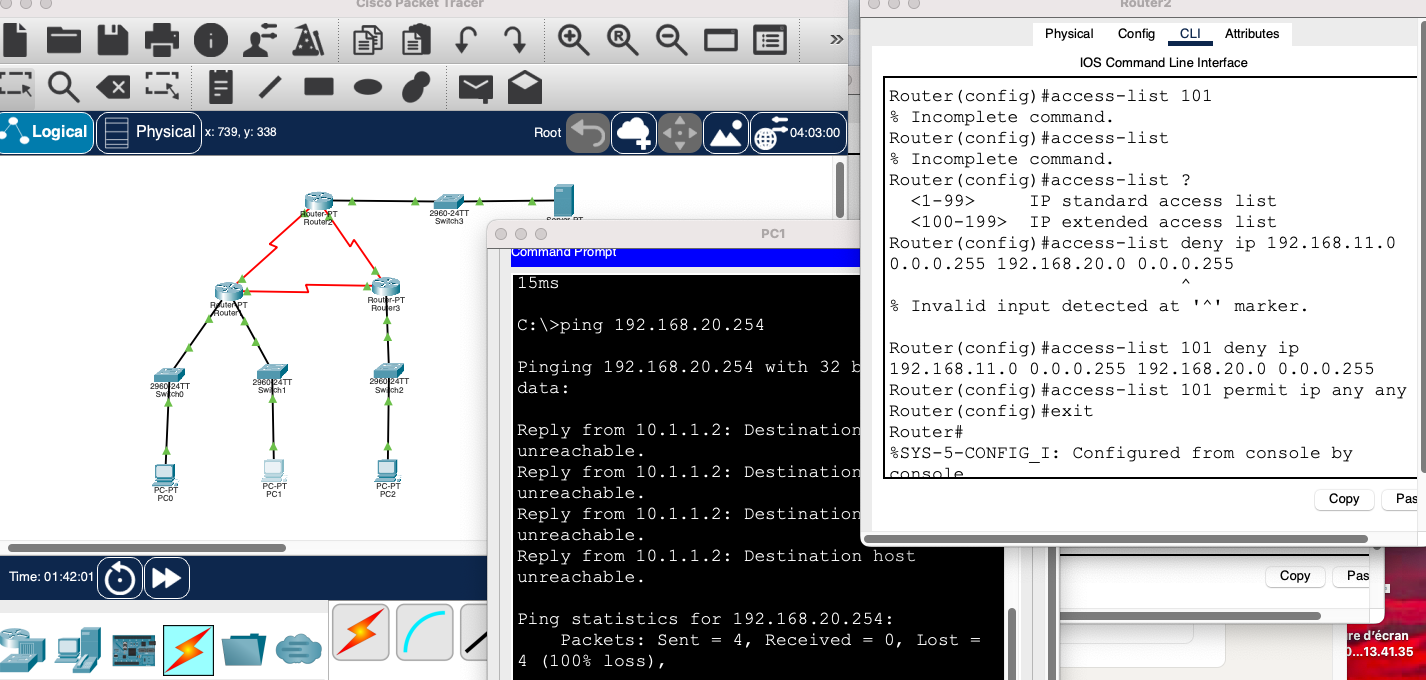Open the Activity Wizard icon
1426x680 pixels.
coord(307,40)
